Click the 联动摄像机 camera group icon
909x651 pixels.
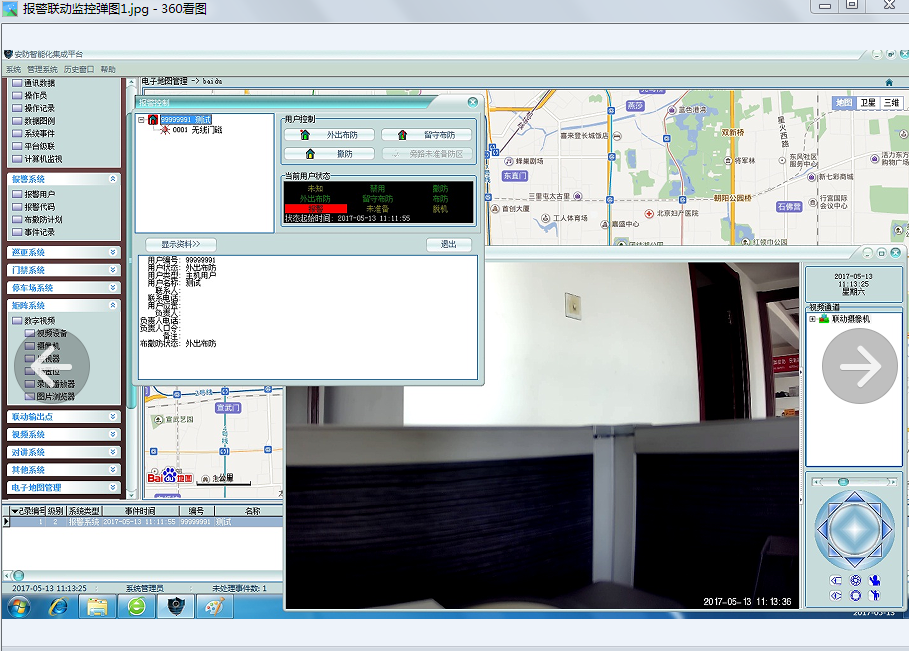click(x=824, y=320)
